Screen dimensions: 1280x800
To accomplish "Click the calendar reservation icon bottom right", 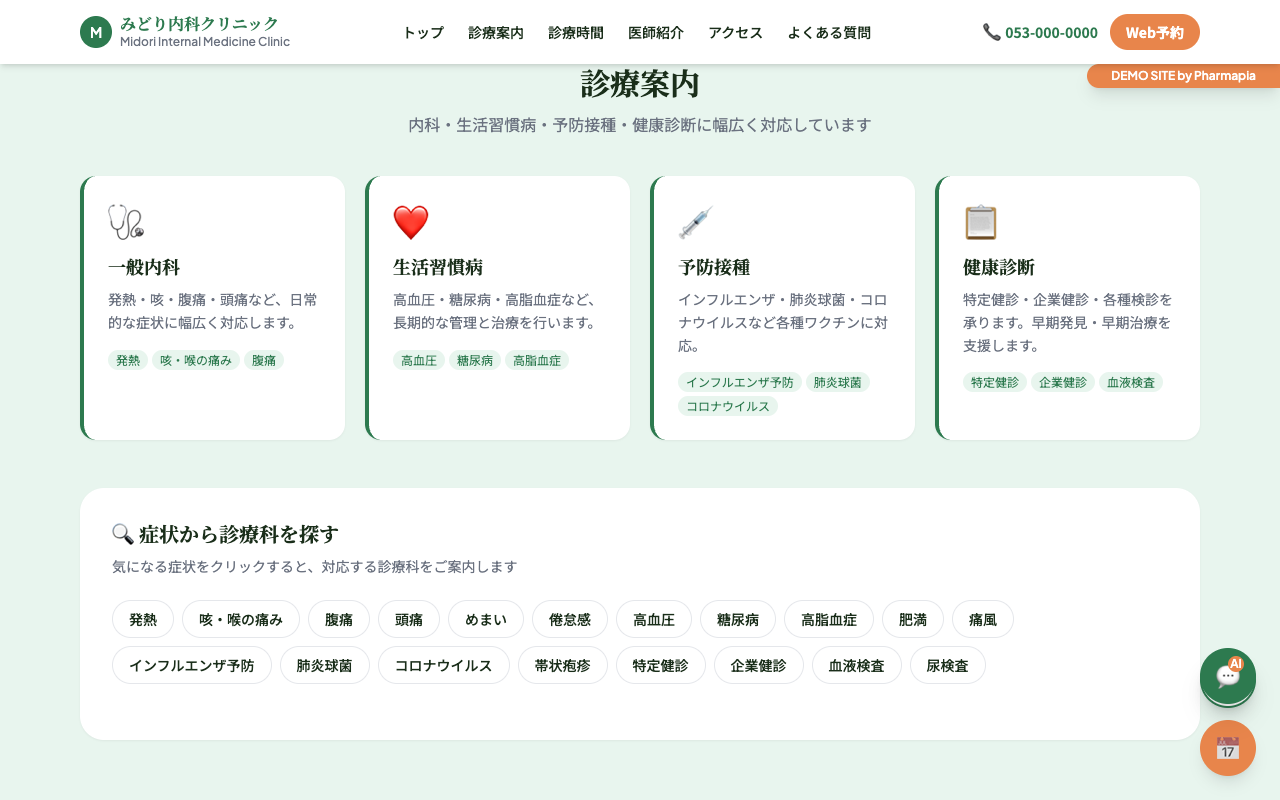I will pyautogui.click(x=1228, y=748).
